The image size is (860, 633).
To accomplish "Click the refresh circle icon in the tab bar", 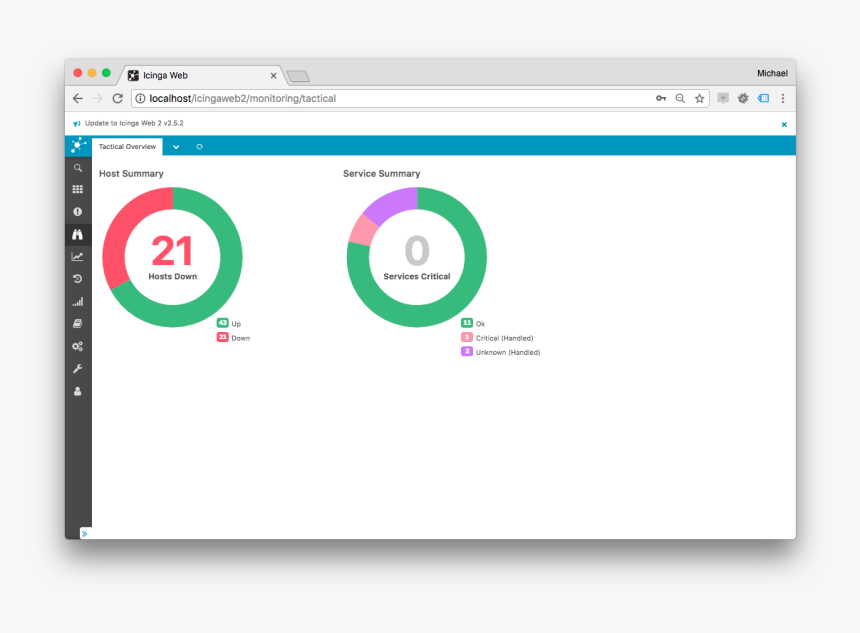I will tap(200, 147).
